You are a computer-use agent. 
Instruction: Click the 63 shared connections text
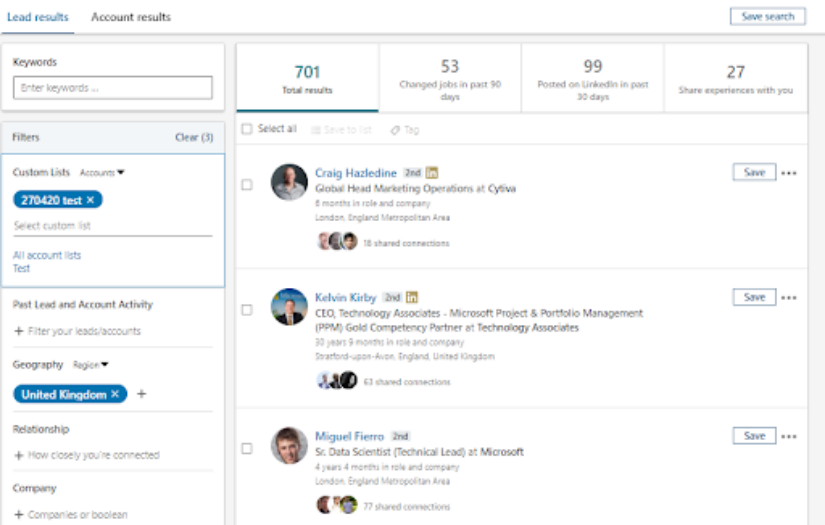tap(407, 382)
